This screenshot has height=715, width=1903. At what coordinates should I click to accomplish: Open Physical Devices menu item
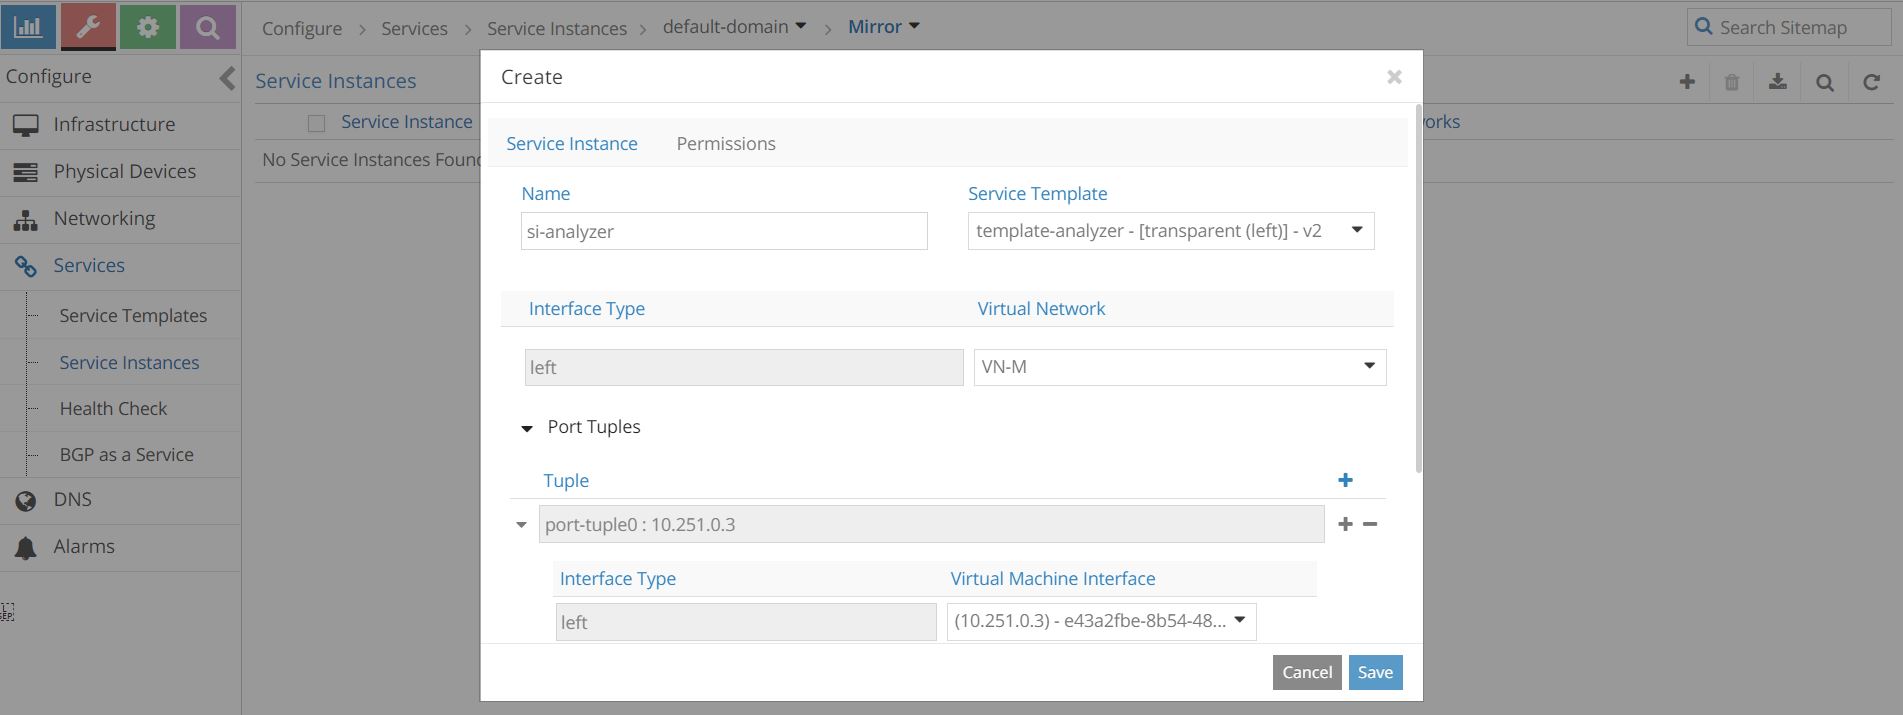pyautogui.click(x=124, y=172)
